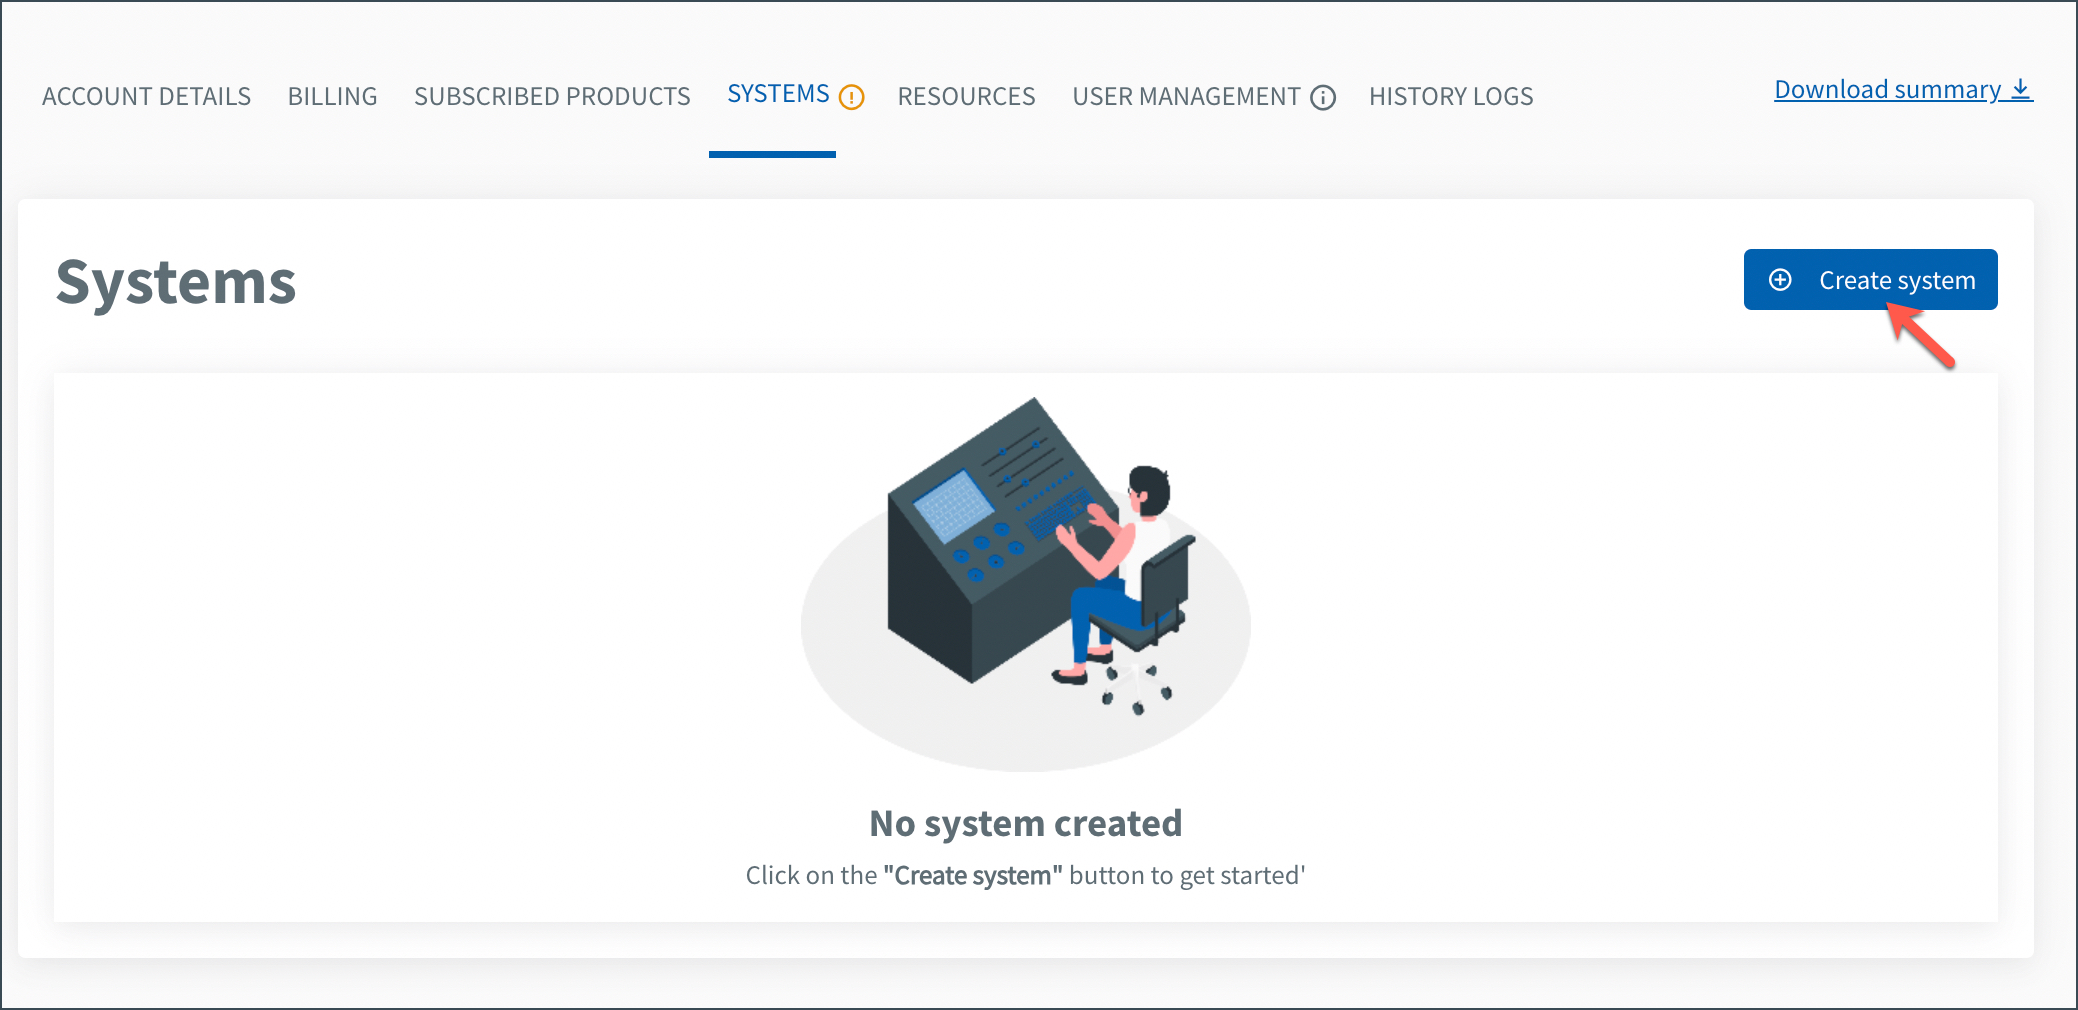
Task: Click the Systems page heading
Action: pos(176,283)
